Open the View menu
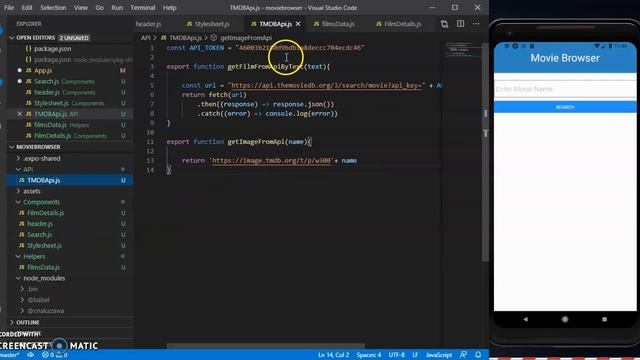The height and width of the screenshot is (360, 640). coord(81,8)
